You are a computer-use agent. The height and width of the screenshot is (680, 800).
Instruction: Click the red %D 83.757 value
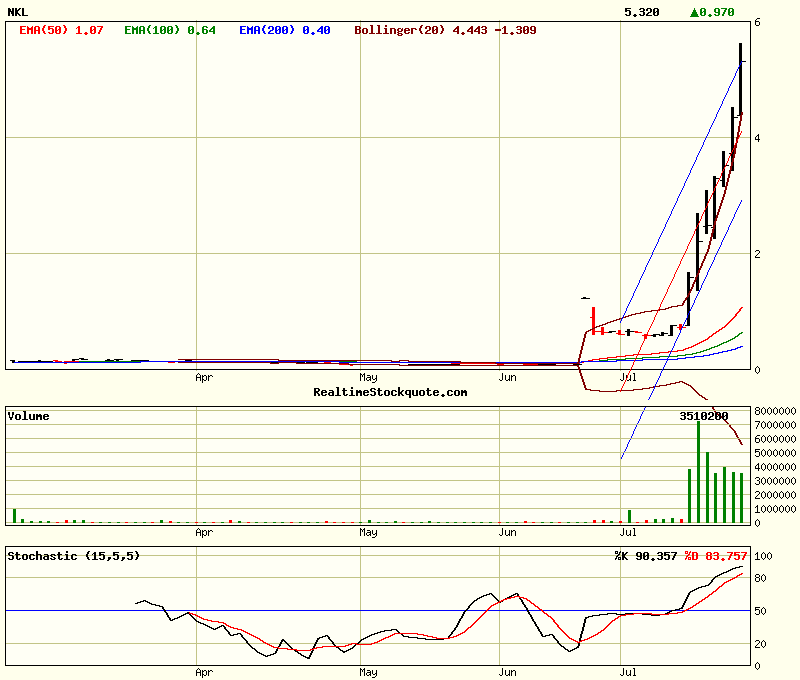point(716,556)
